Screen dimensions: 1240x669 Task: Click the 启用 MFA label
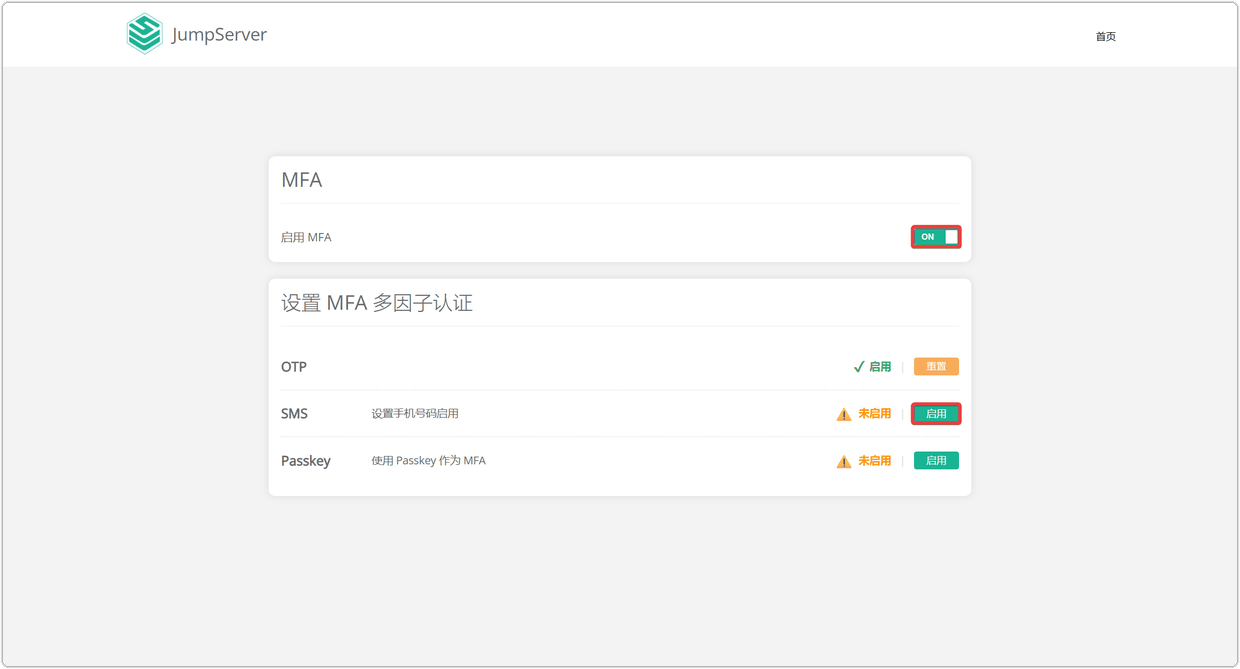pos(306,238)
